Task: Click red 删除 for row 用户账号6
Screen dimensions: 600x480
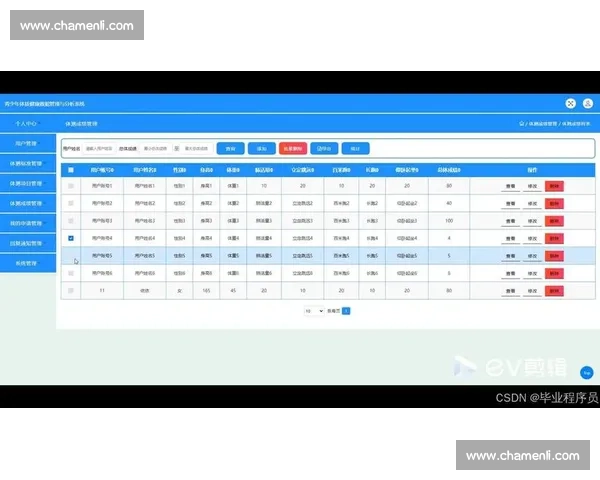Action: click(554, 274)
